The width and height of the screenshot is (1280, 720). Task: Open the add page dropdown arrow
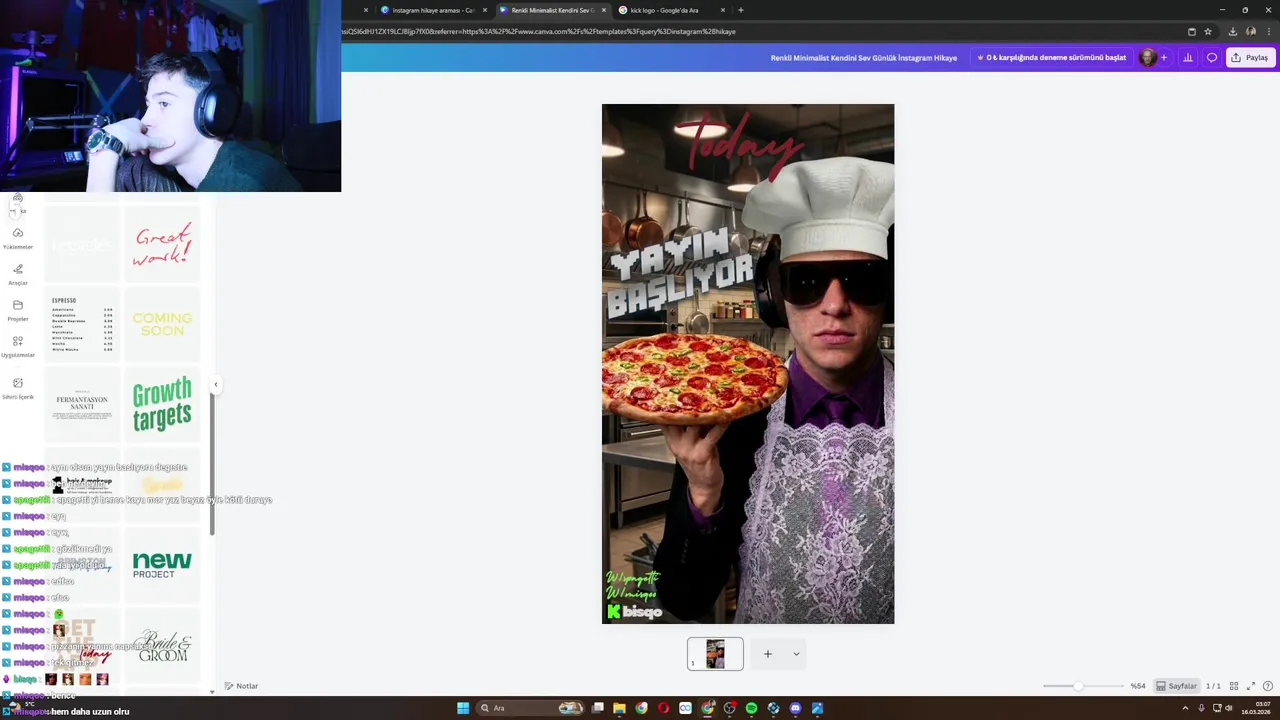coord(796,654)
